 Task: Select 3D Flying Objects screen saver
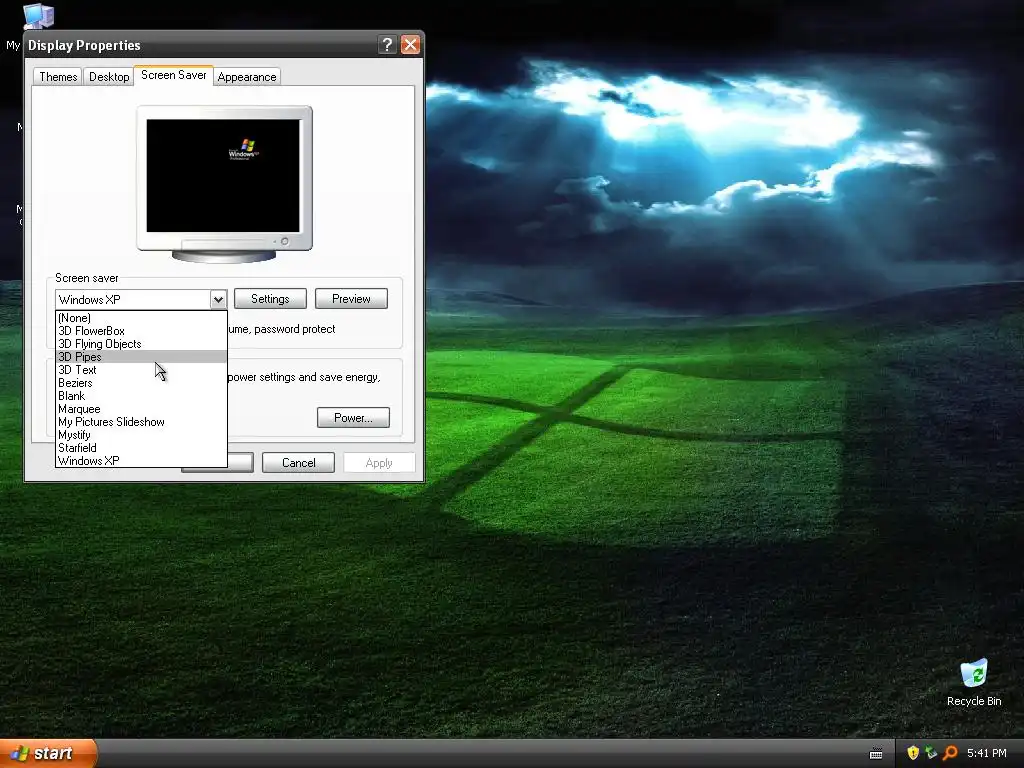(x=141, y=344)
